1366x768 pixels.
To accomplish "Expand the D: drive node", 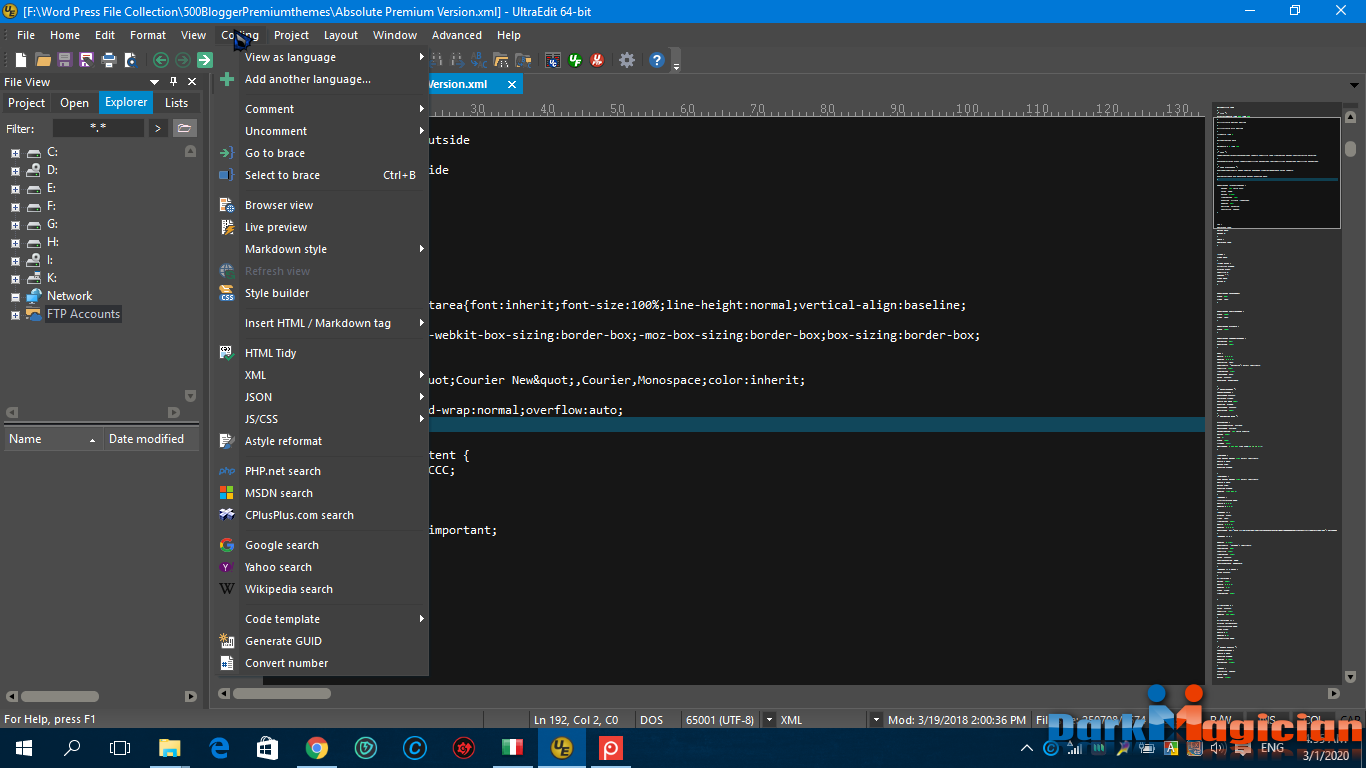I will 15,171.
